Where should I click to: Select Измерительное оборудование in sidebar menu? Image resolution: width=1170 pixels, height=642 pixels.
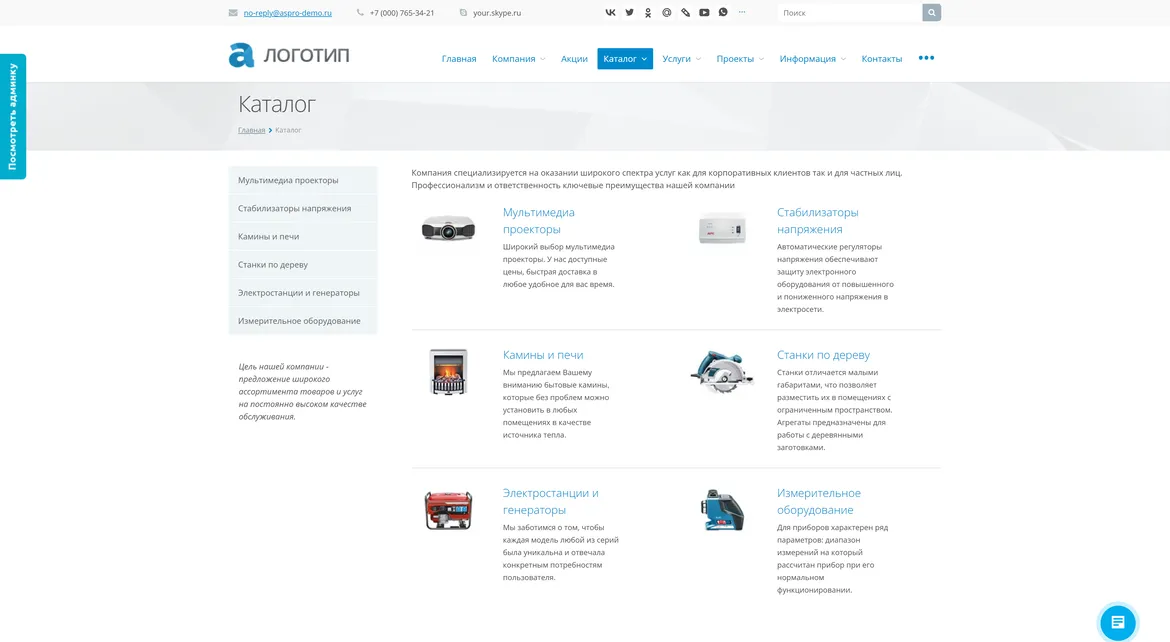tap(303, 321)
